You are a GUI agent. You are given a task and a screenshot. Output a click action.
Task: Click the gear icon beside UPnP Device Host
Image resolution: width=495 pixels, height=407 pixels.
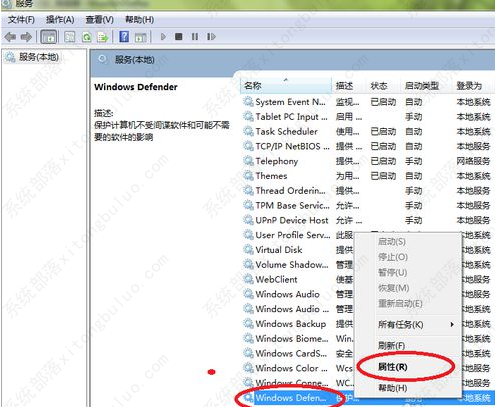[x=248, y=219]
